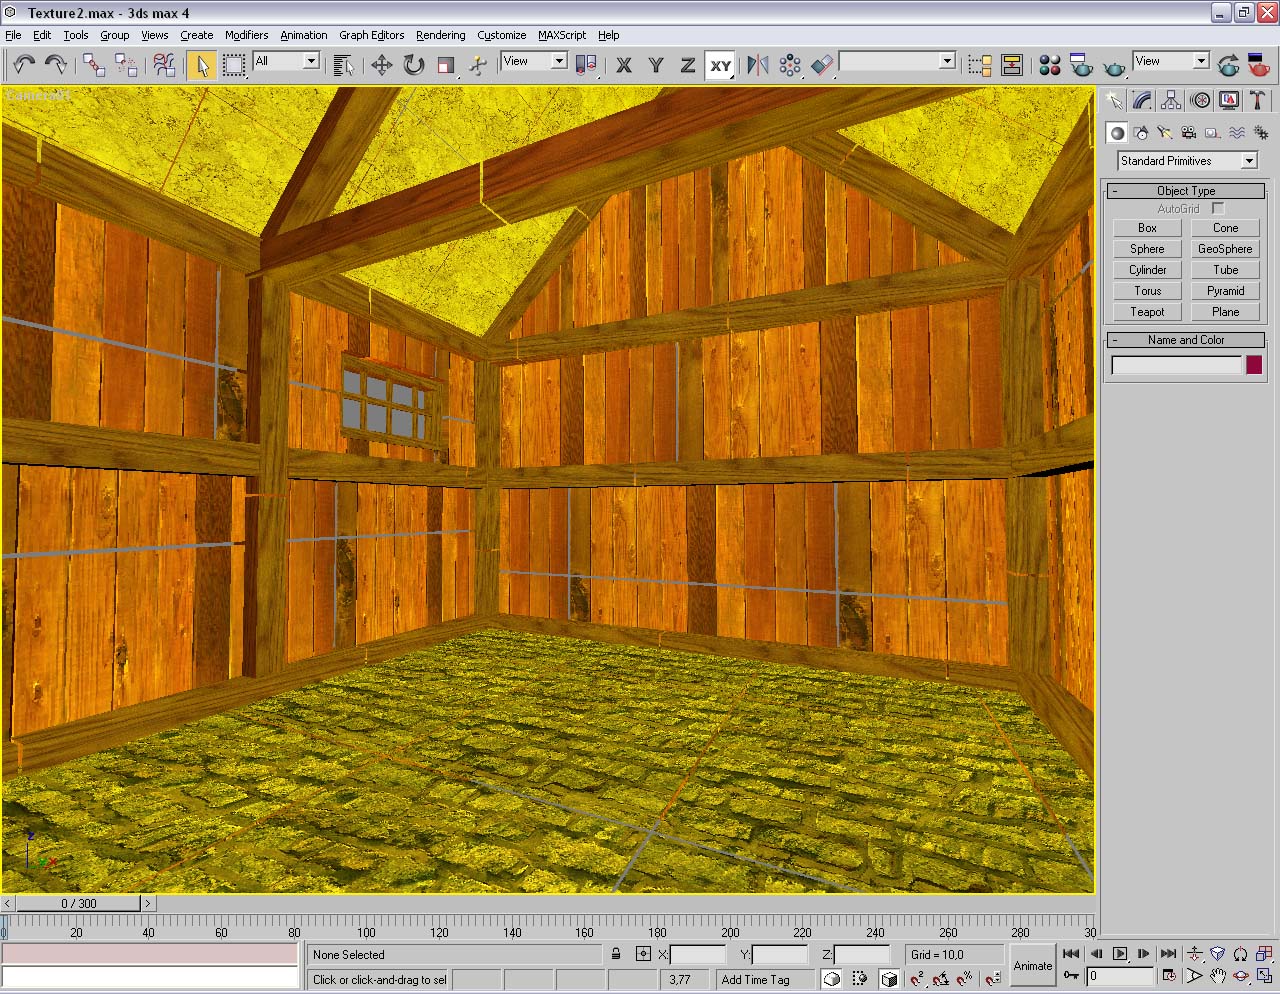This screenshot has width=1280, height=994.
Task: Click the Teapot primitive button
Action: (1147, 312)
